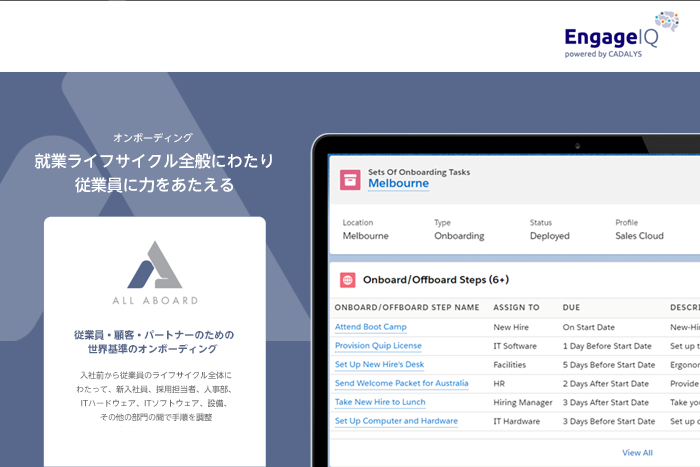
Task: Open the Take New Hire to Lunch step
Action: tap(380, 402)
